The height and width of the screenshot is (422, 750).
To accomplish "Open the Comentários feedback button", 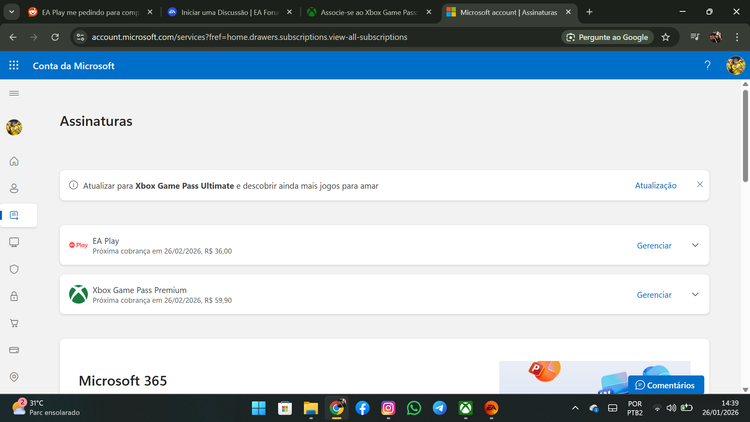I will [x=665, y=385].
